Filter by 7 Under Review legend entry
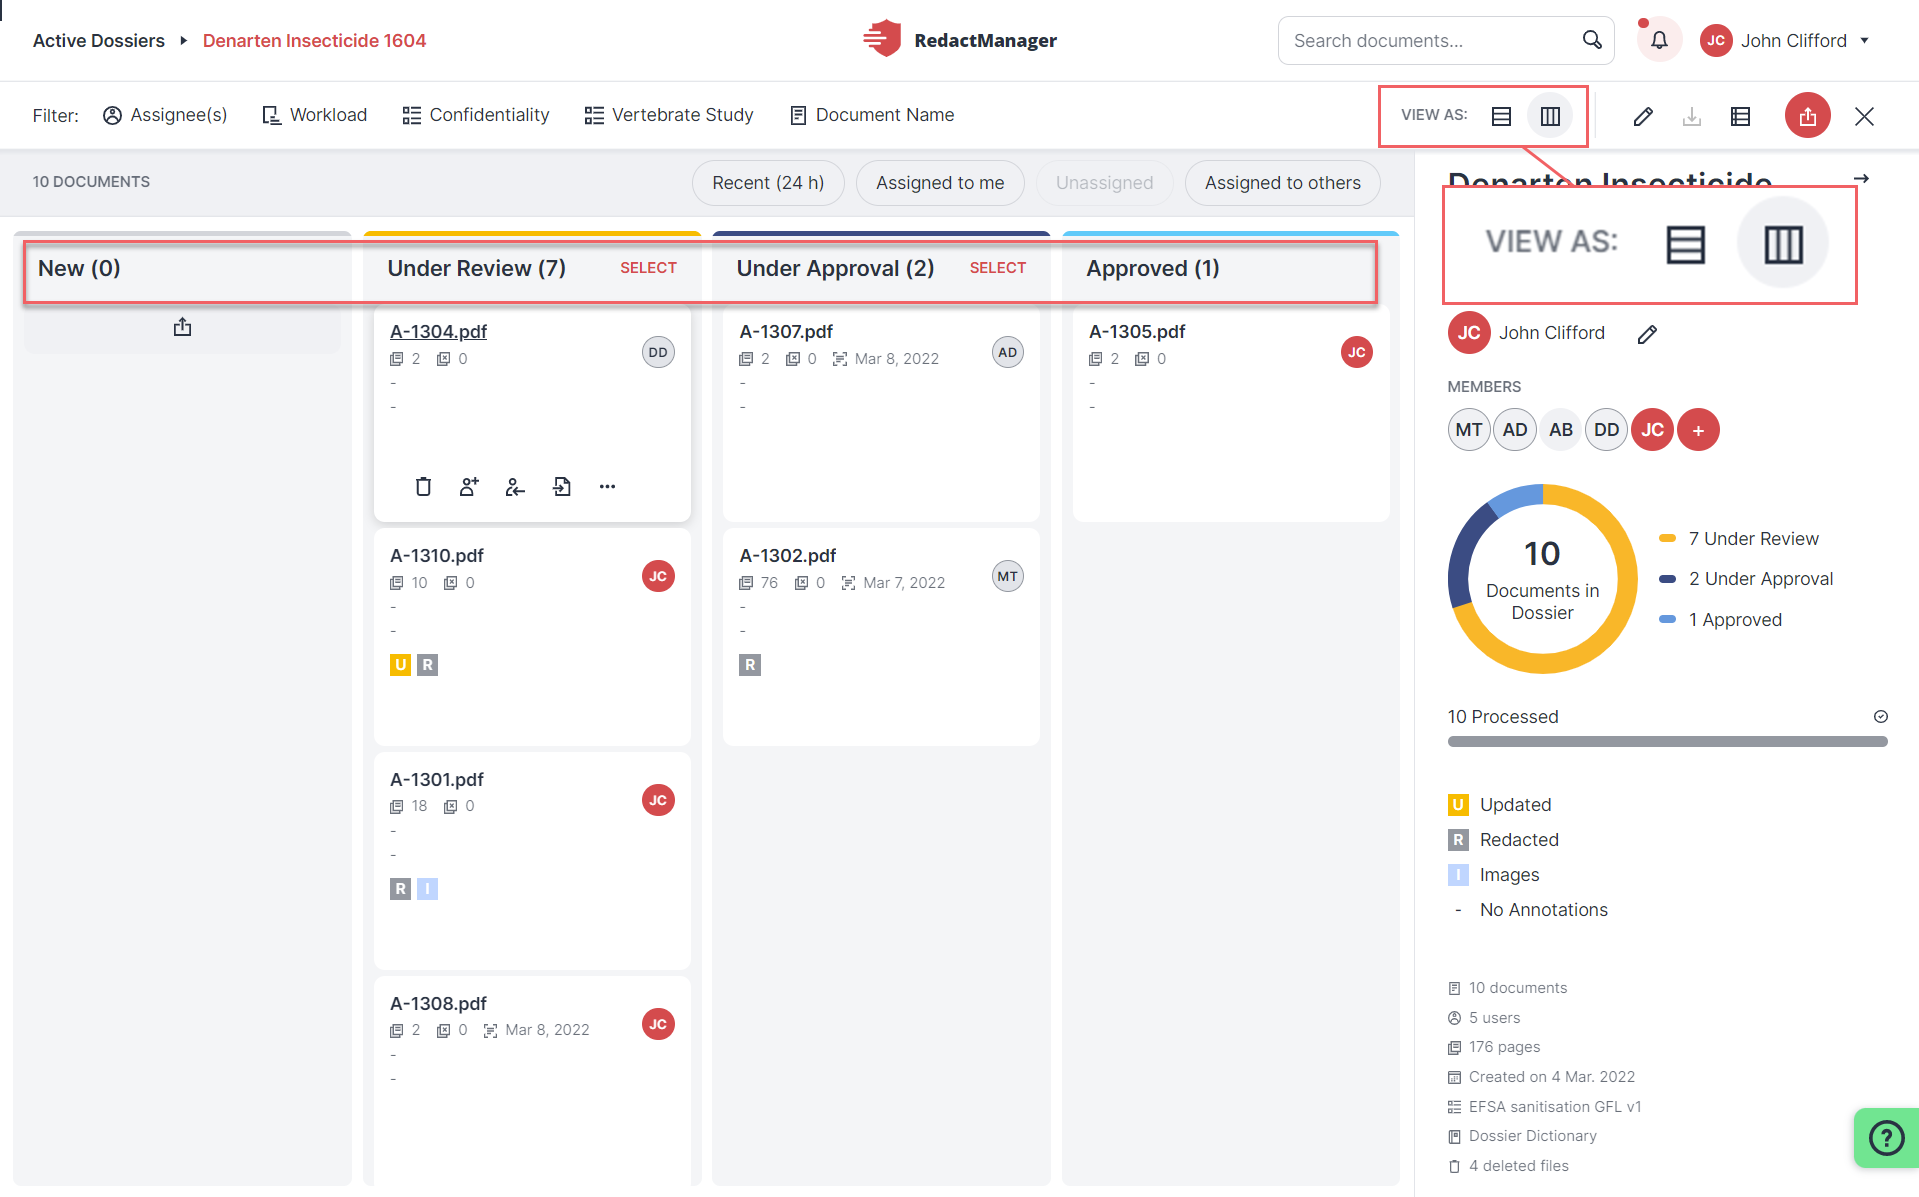 pos(1739,539)
